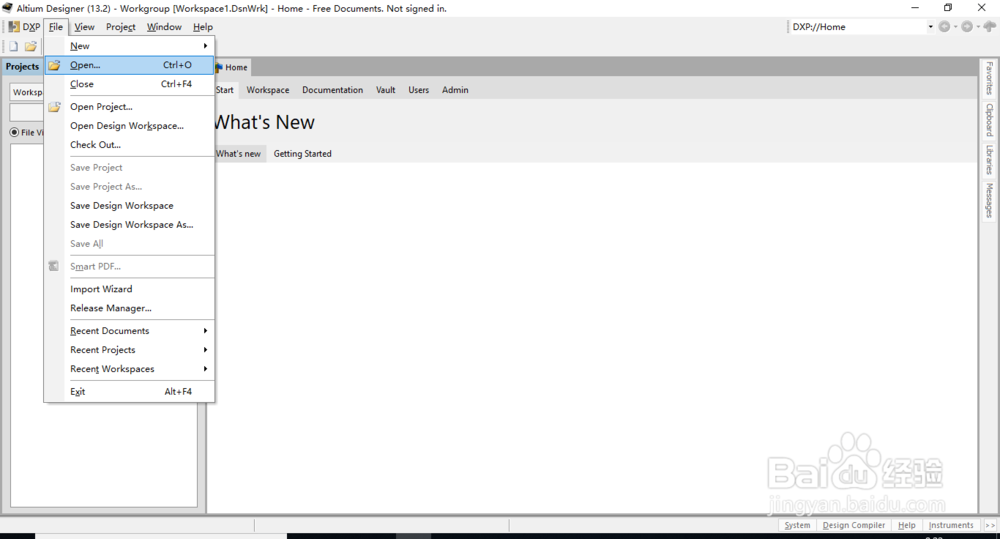Select the Getting Started sub-tab
This screenshot has height=539, width=1000.
click(302, 154)
